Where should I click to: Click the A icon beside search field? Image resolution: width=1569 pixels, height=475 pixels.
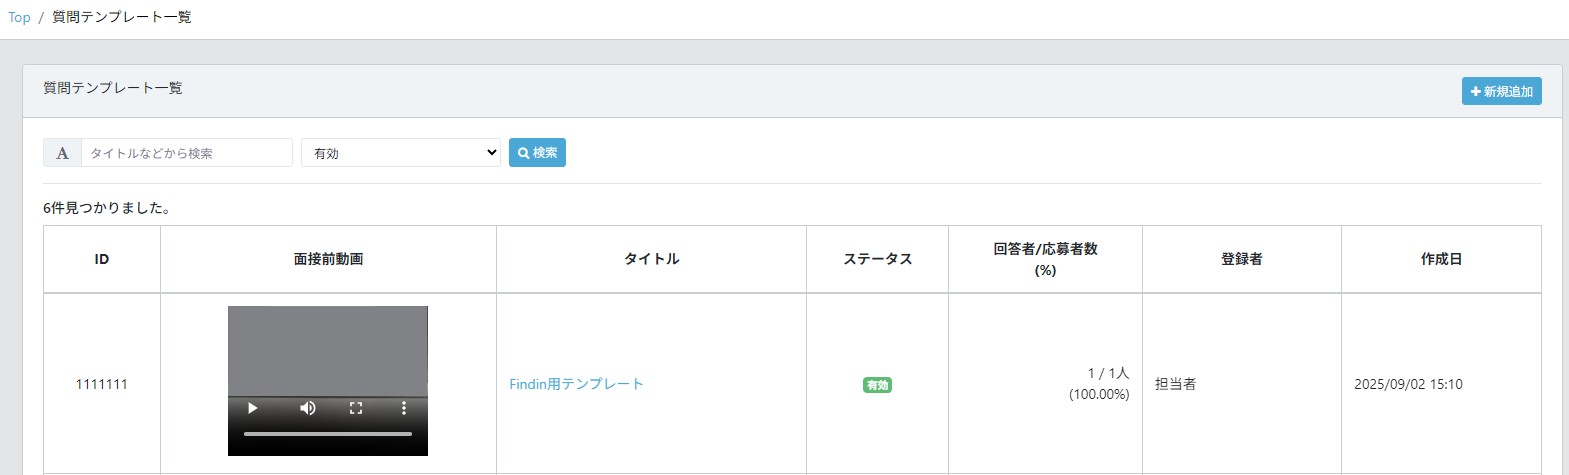click(x=63, y=153)
